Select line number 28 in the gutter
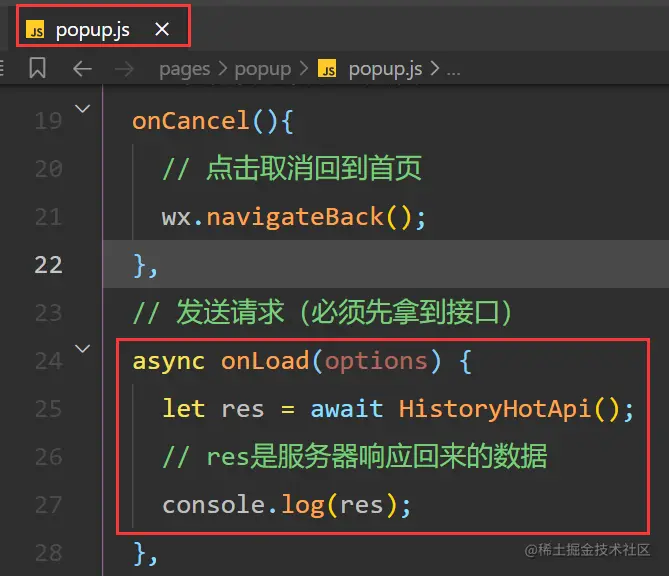 (x=49, y=553)
